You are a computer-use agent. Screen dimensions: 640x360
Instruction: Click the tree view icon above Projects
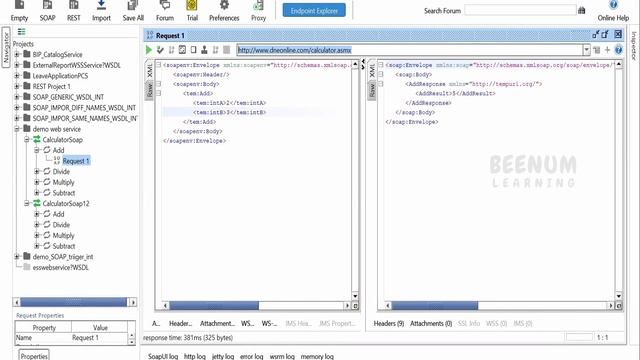[x=21, y=31]
